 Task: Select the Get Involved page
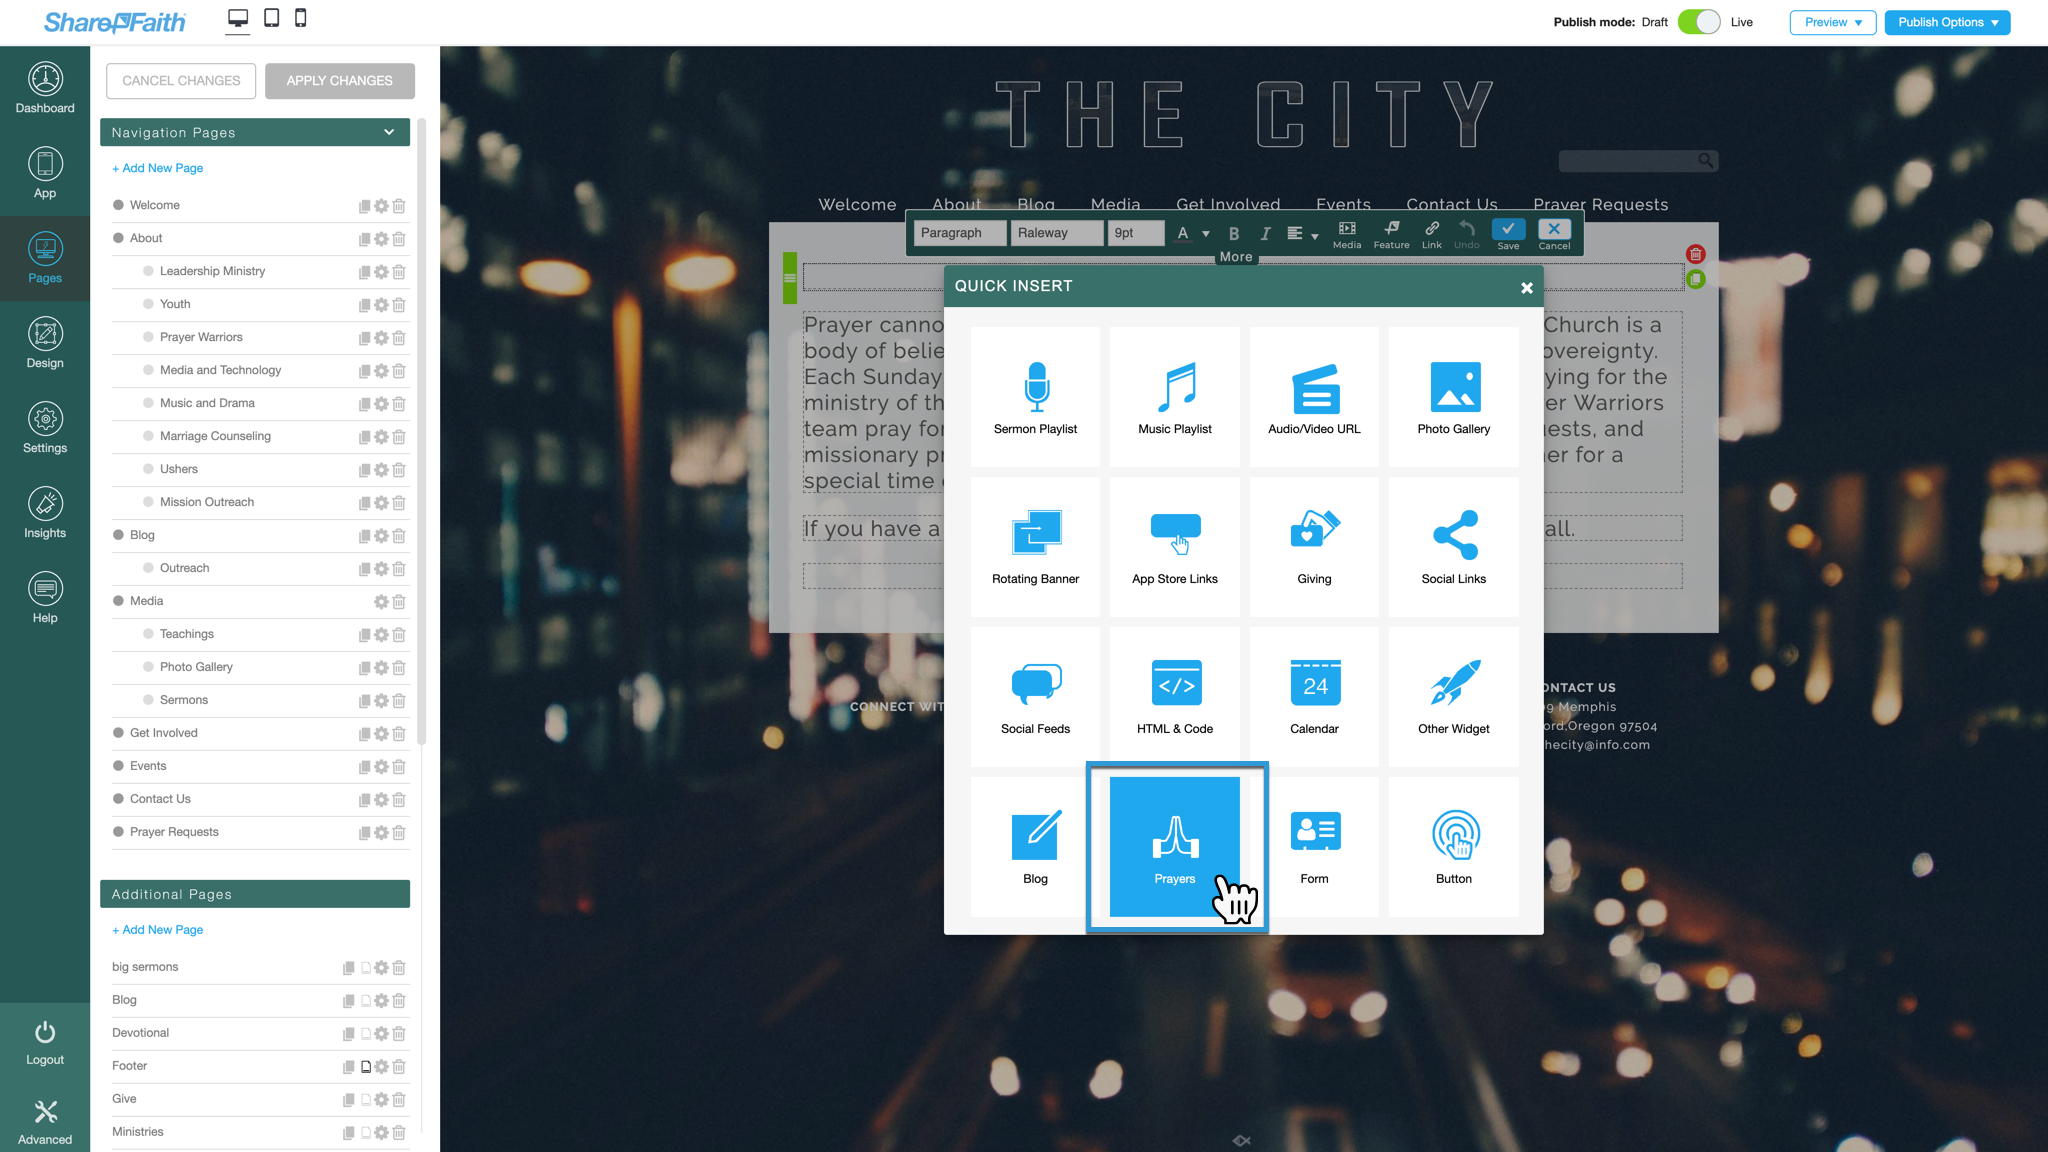coord(164,733)
